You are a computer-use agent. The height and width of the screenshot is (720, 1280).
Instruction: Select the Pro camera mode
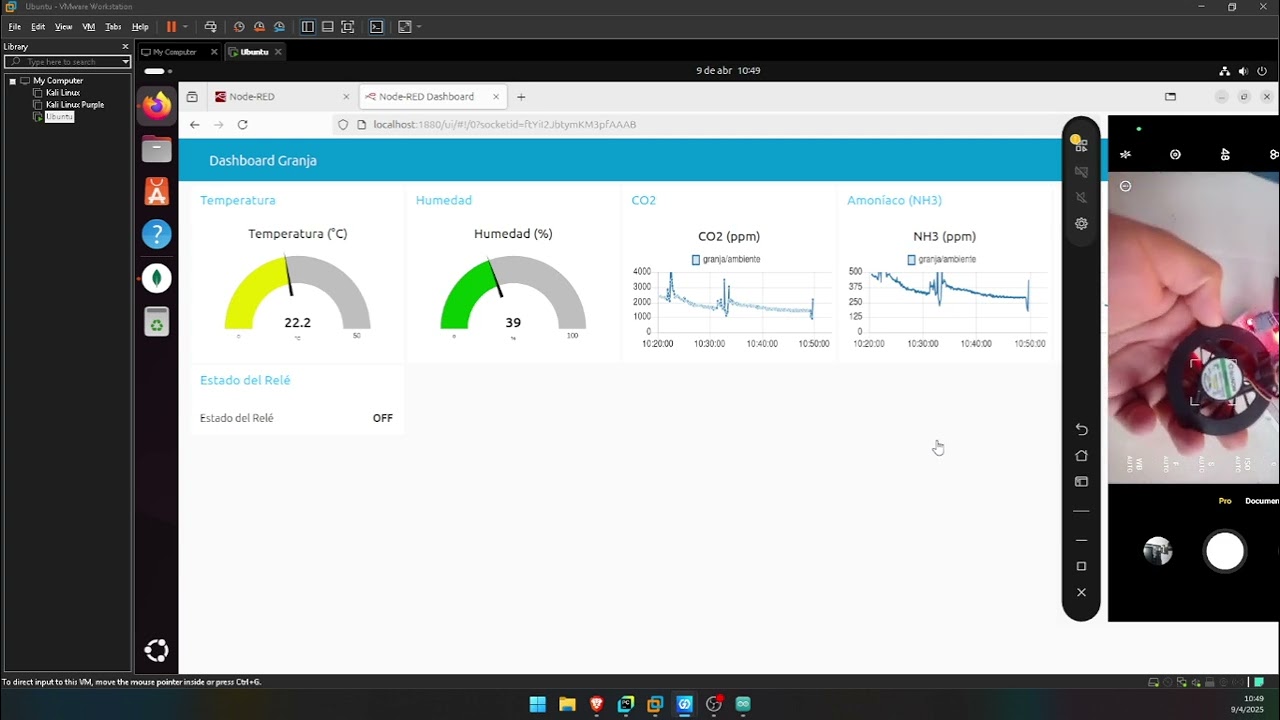tap(1225, 501)
